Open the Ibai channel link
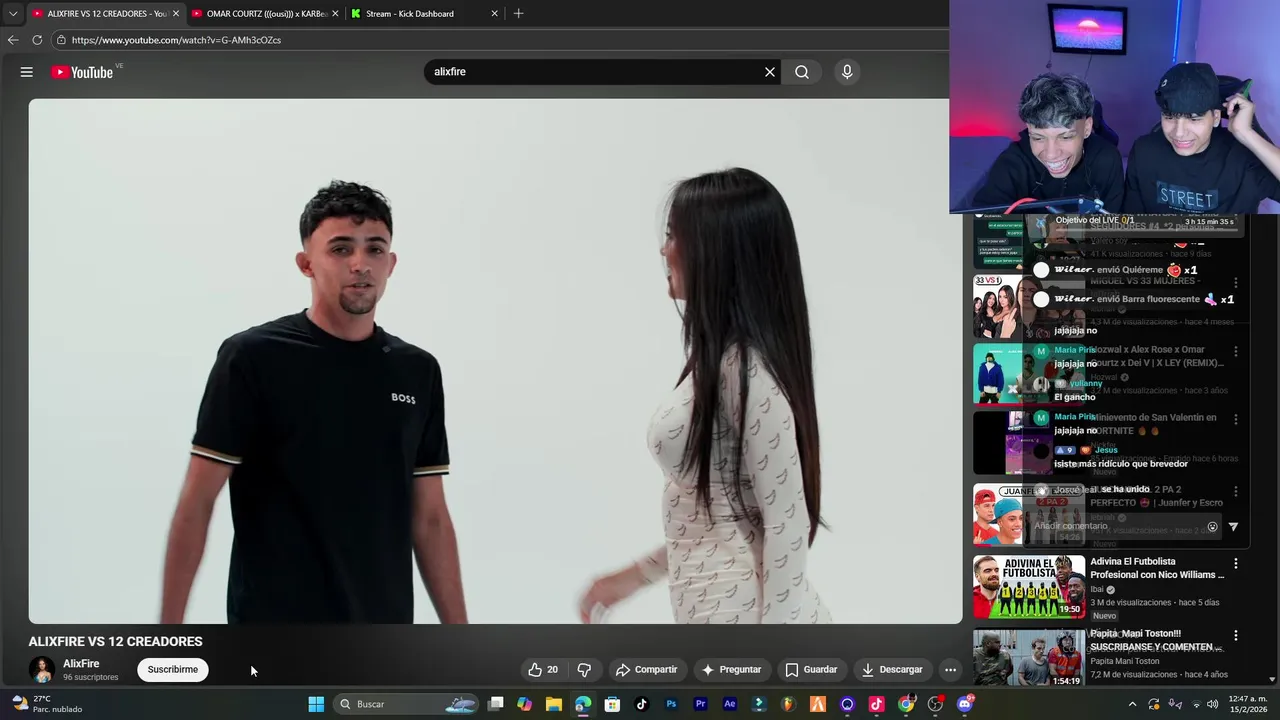The image size is (1280, 720). [1097, 590]
